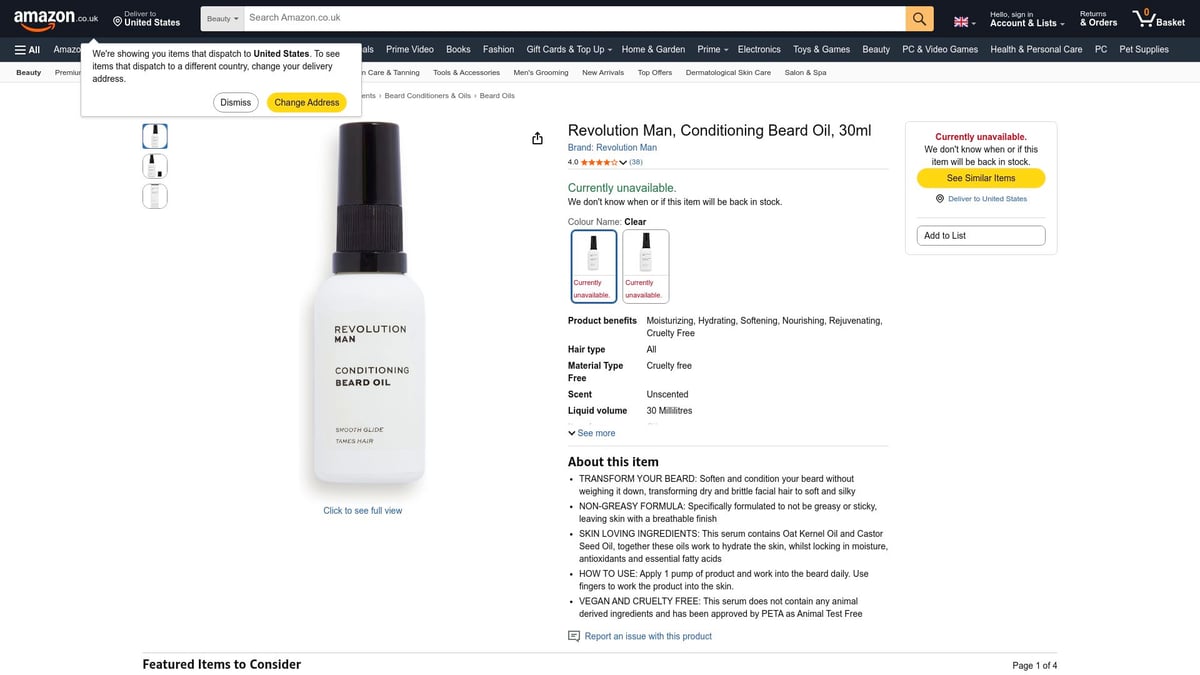1200x675 pixels.
Task: Click the orange search magnifier icon
Action: coord(918,17)
